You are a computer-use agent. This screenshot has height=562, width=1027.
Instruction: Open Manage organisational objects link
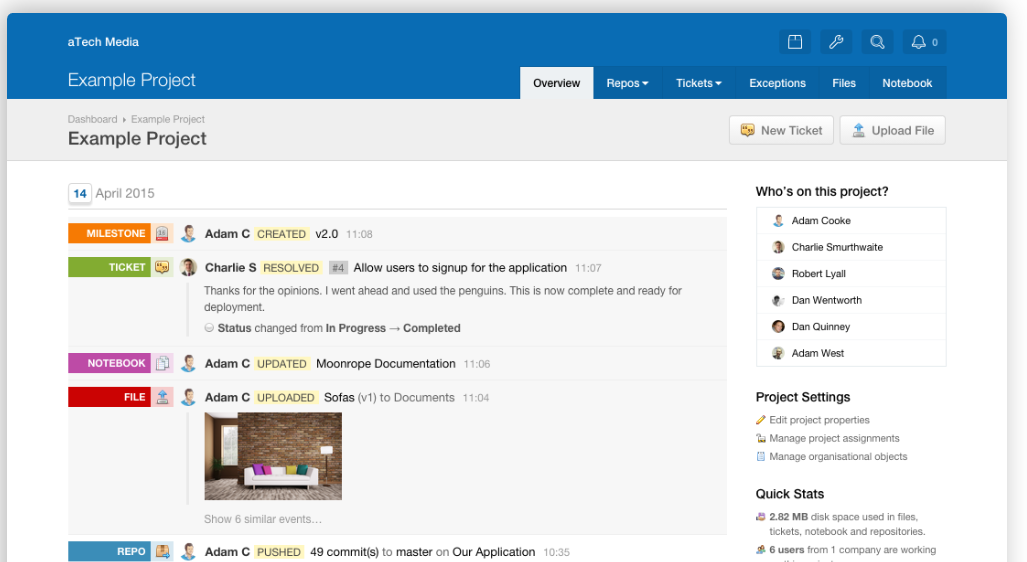[838, 457]
